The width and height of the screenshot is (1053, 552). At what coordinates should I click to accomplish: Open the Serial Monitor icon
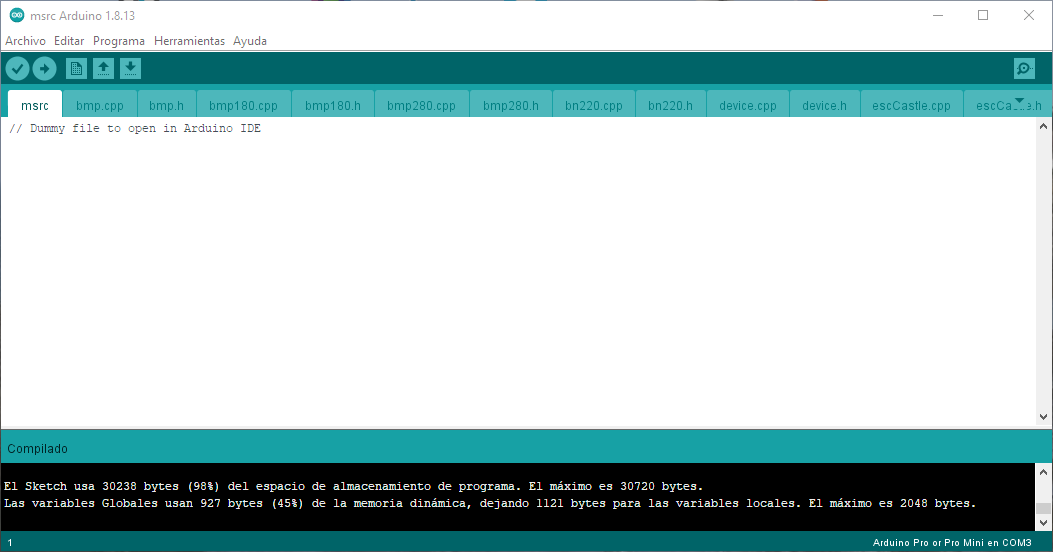(x=1024, y=68)
